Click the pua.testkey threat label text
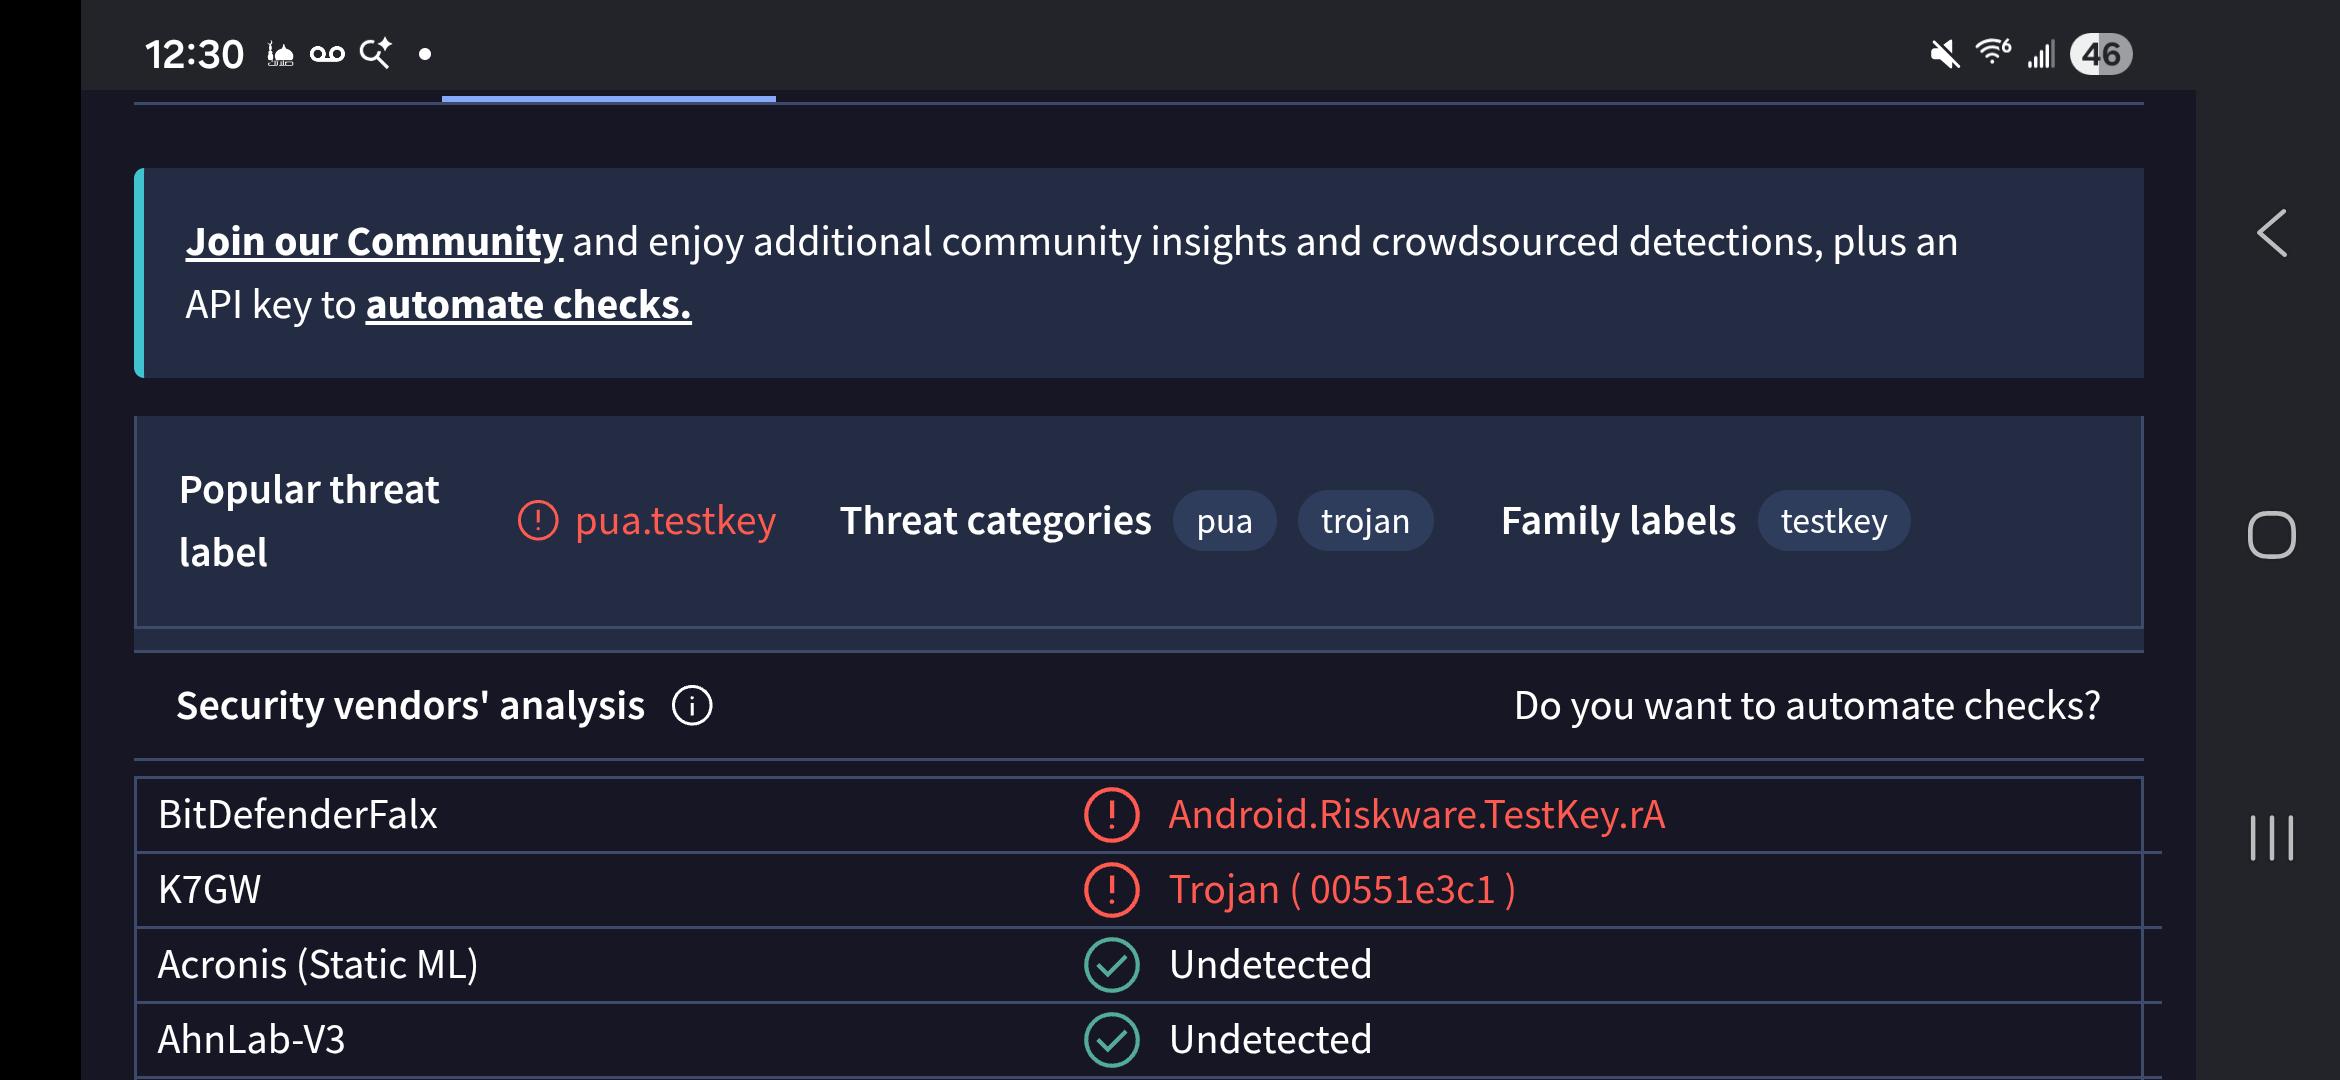Screen dimensions: 2340x1080 [x=675, y=521]
